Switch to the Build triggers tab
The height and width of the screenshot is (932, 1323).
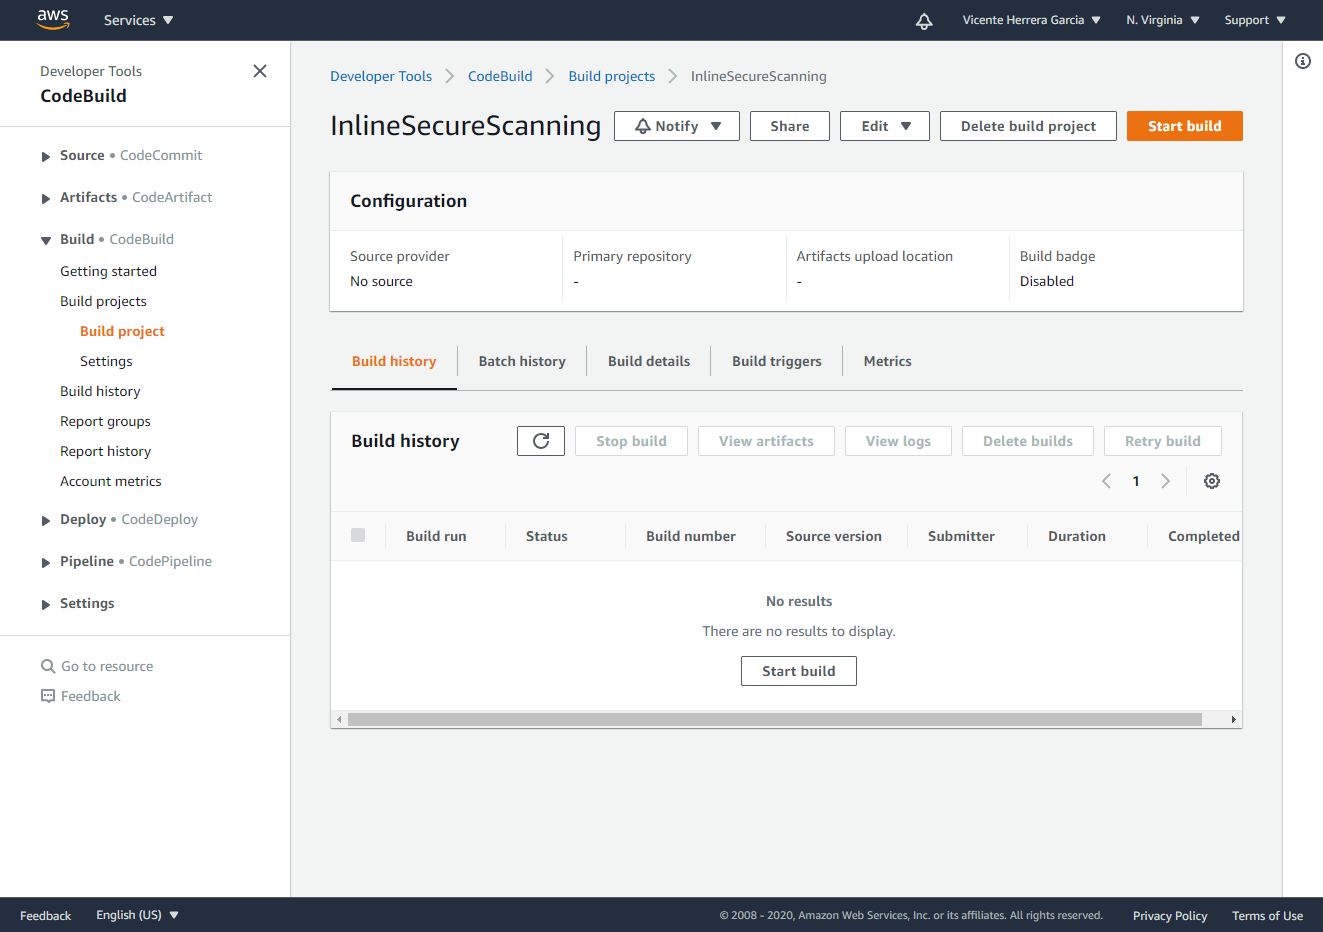[x=777, y=361]
